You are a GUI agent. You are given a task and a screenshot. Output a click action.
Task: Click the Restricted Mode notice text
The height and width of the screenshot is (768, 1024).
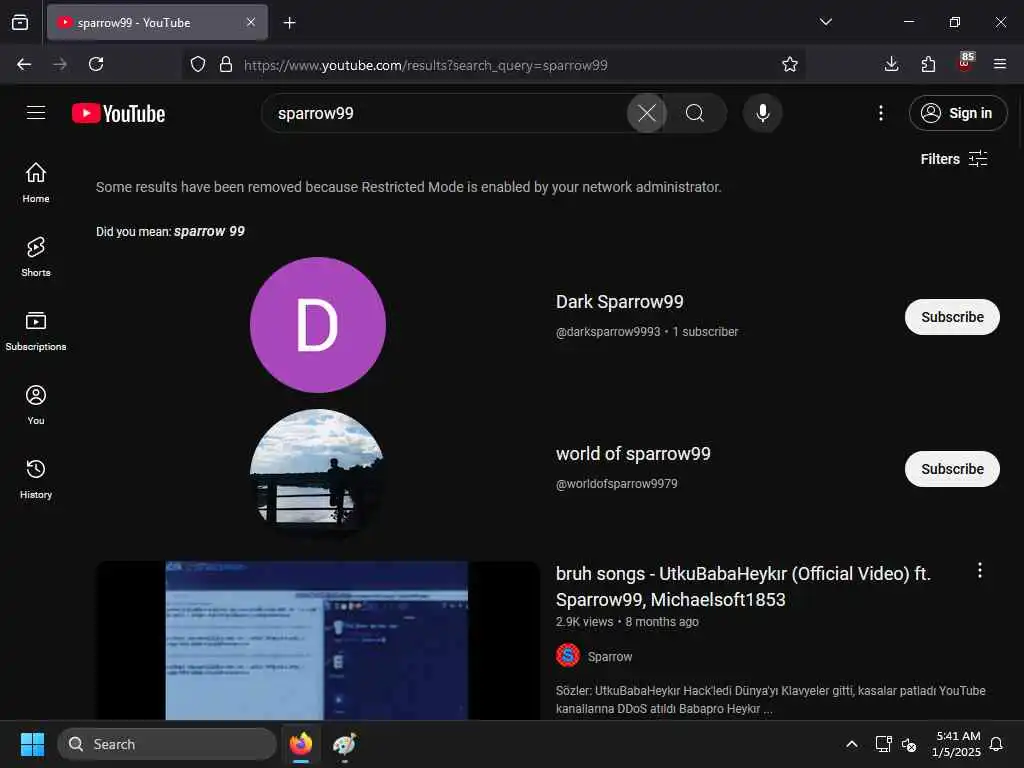click(408, 187)
